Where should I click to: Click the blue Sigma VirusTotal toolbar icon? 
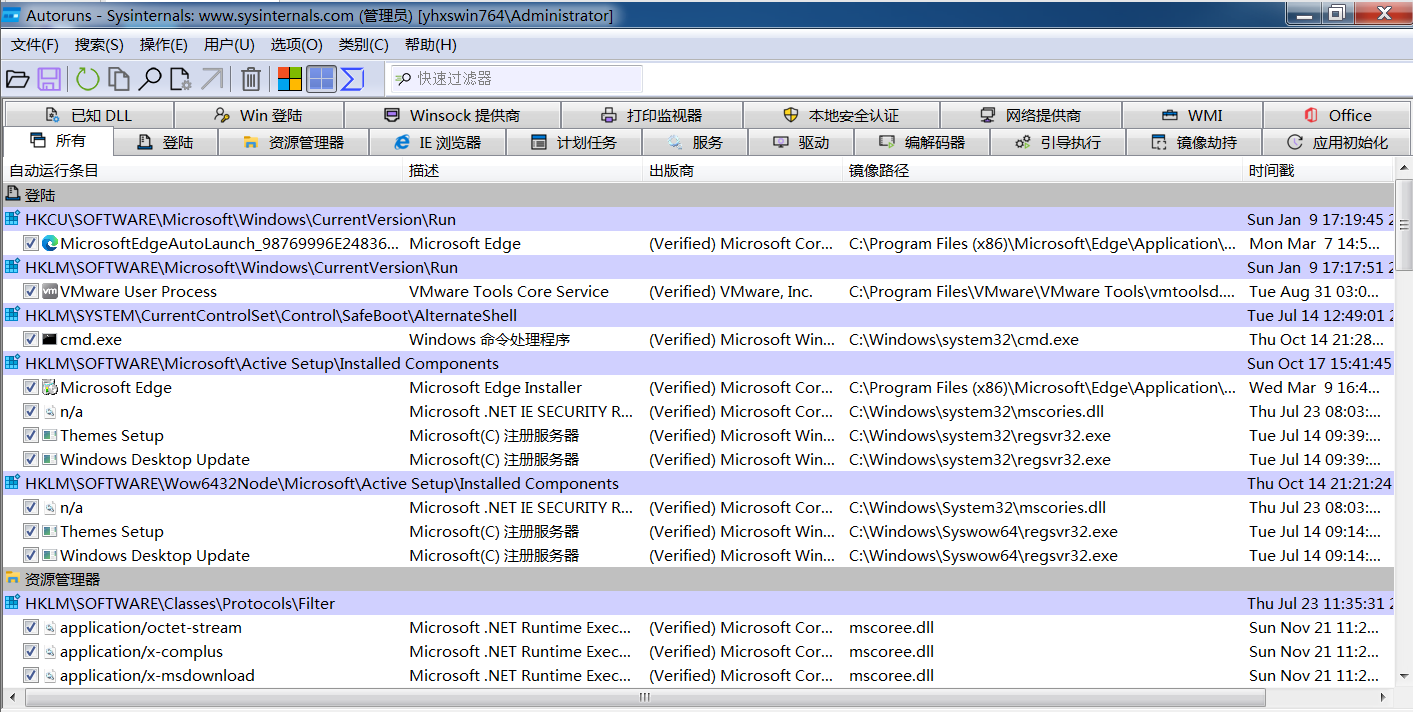[352, 79]
